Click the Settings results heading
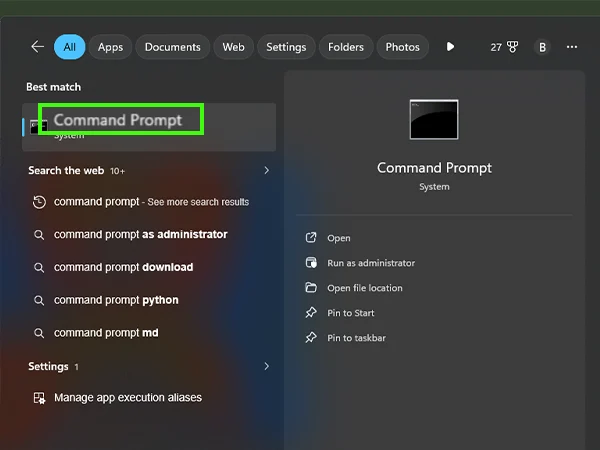The width and height of the screenshot is (600, 450). (x=48, y=367)
